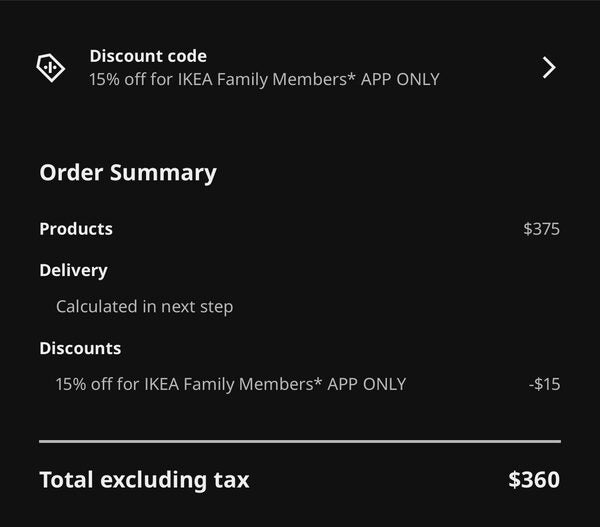Open the Discount code row title

(148, 56)
